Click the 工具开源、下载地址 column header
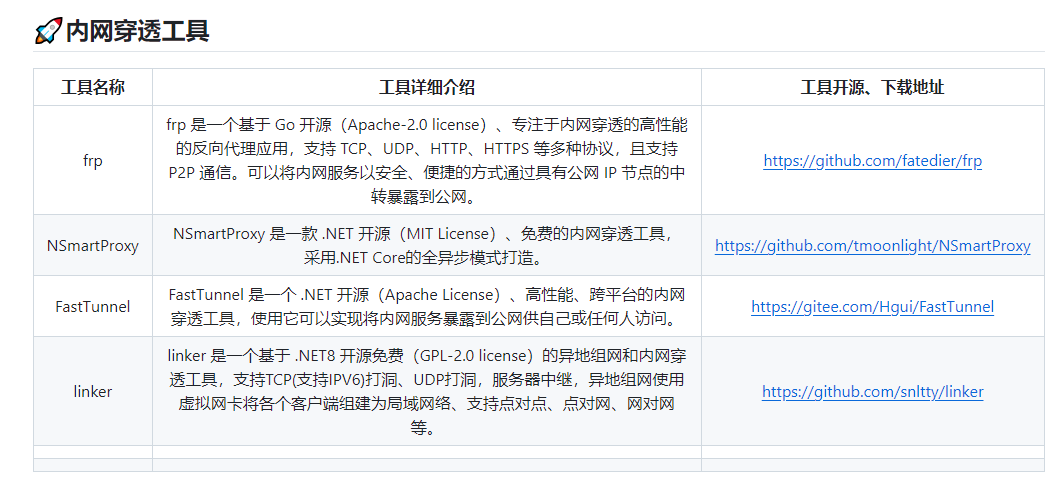The height and width of the screenshot is (480, 1059). (x=872, y=87)
